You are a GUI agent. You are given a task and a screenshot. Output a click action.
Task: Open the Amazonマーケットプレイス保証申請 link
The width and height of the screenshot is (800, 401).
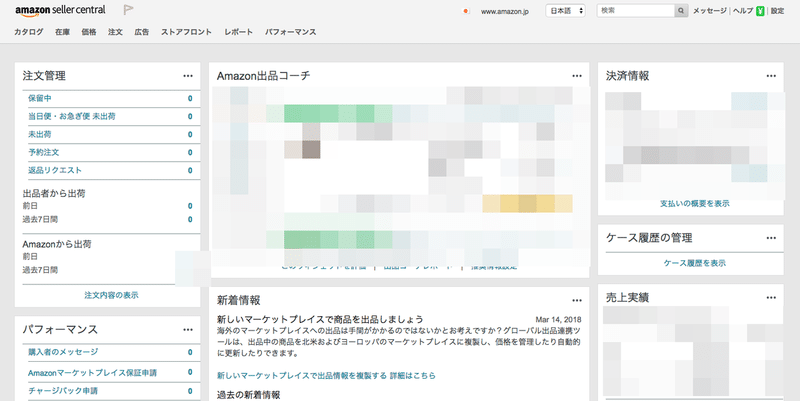tap(92, 372)
